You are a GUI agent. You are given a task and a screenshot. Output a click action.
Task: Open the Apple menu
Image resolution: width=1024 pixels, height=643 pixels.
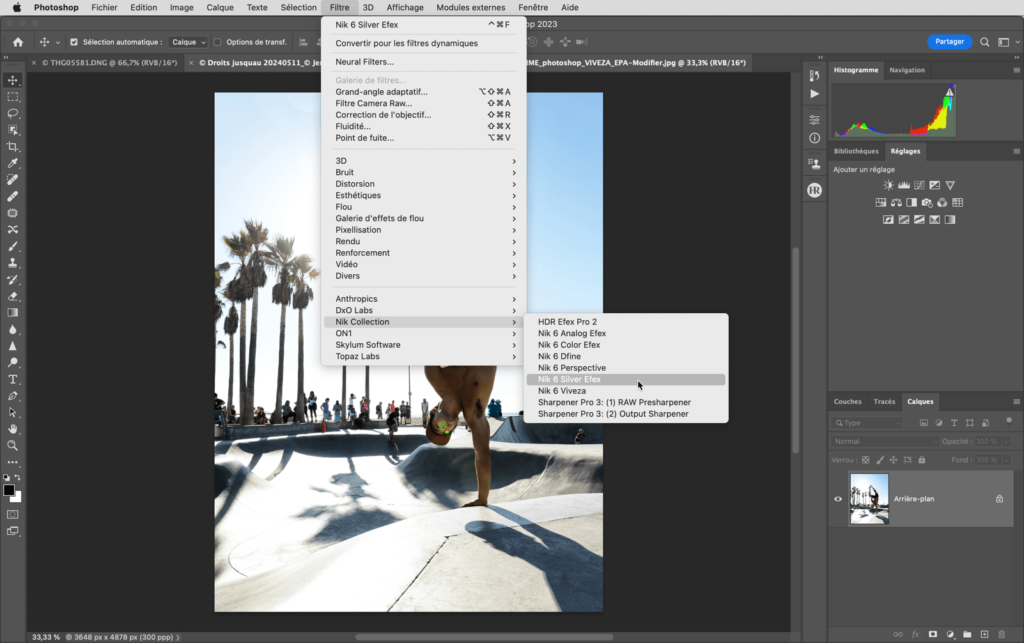coord(17,7)
